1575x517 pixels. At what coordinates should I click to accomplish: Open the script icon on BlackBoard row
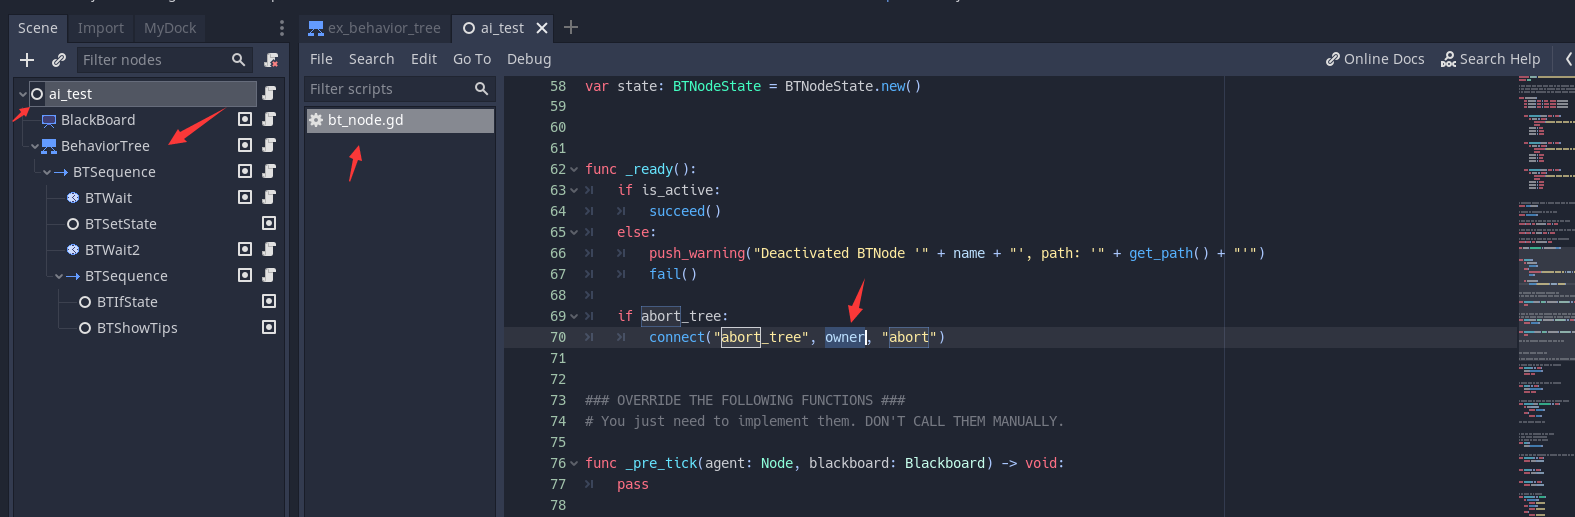(269, 119)
